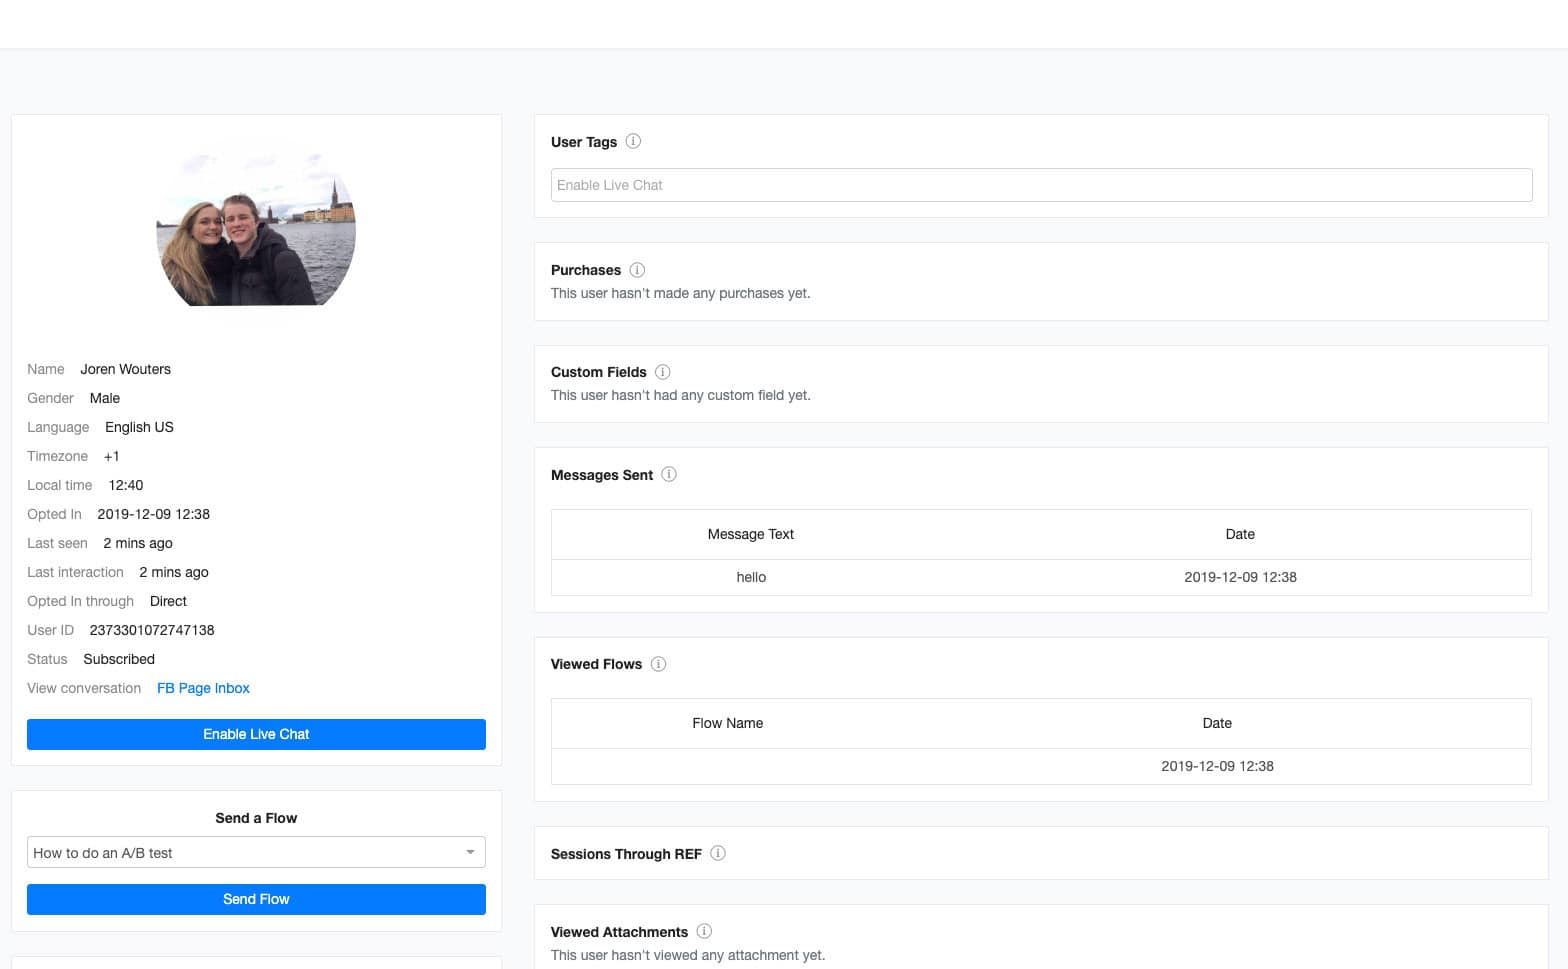The height and width of the screenshot is (969, 1568).
Task: Click Local time value 12:40
Action: click(x=126, y=485)
